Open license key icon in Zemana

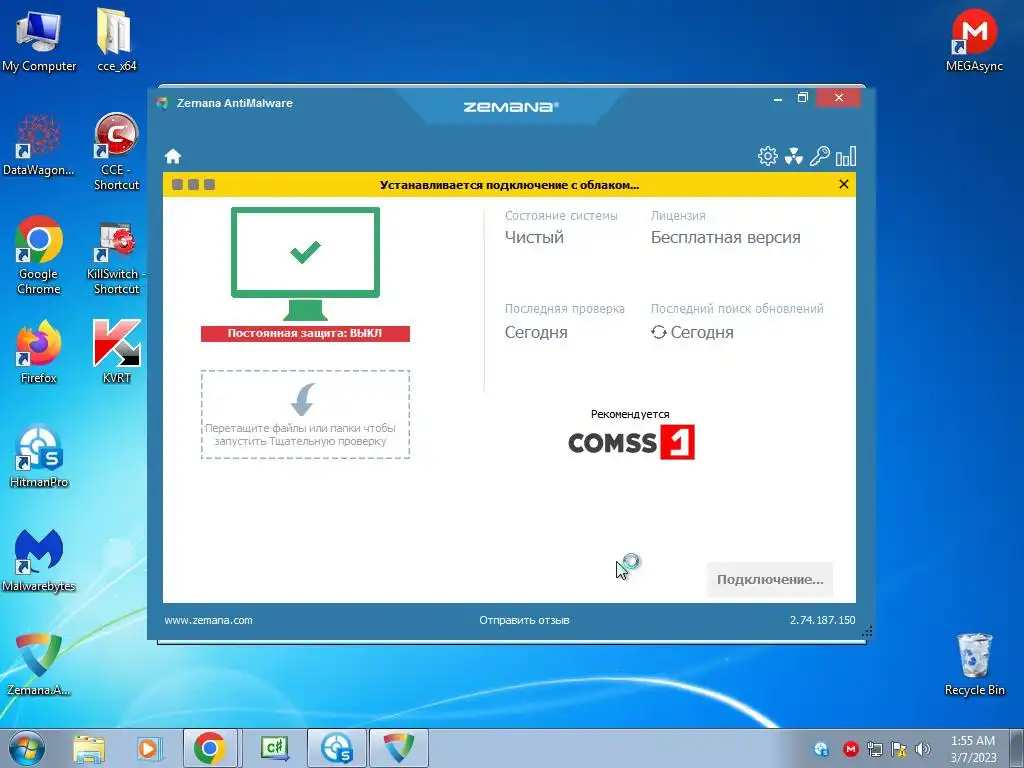tap(820, 156)
